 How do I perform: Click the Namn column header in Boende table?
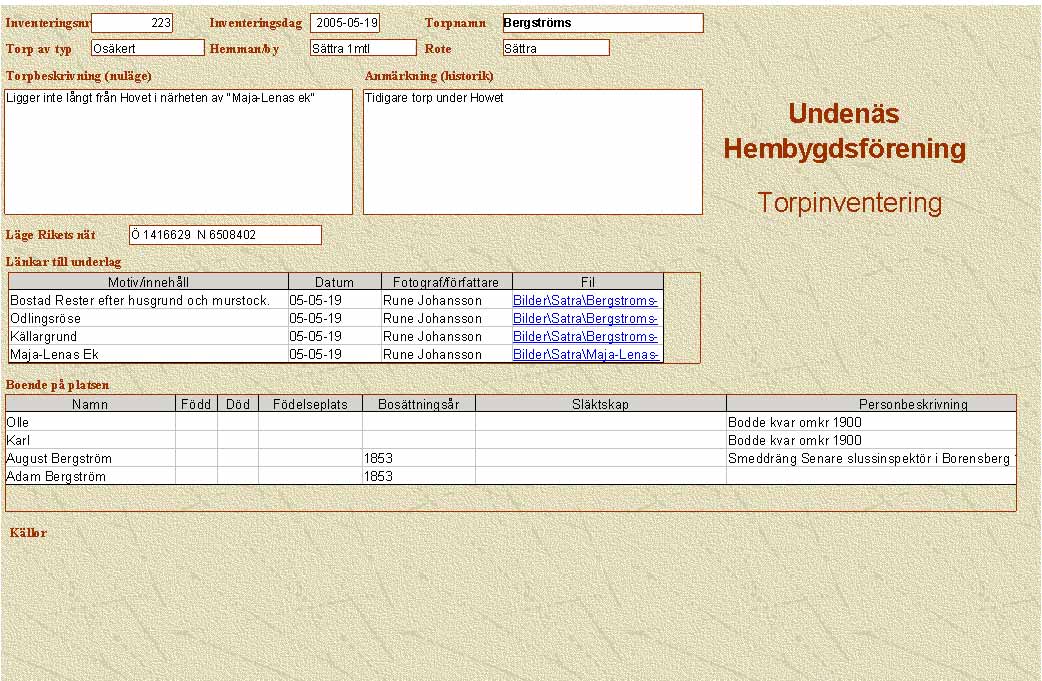click(90, 404)
